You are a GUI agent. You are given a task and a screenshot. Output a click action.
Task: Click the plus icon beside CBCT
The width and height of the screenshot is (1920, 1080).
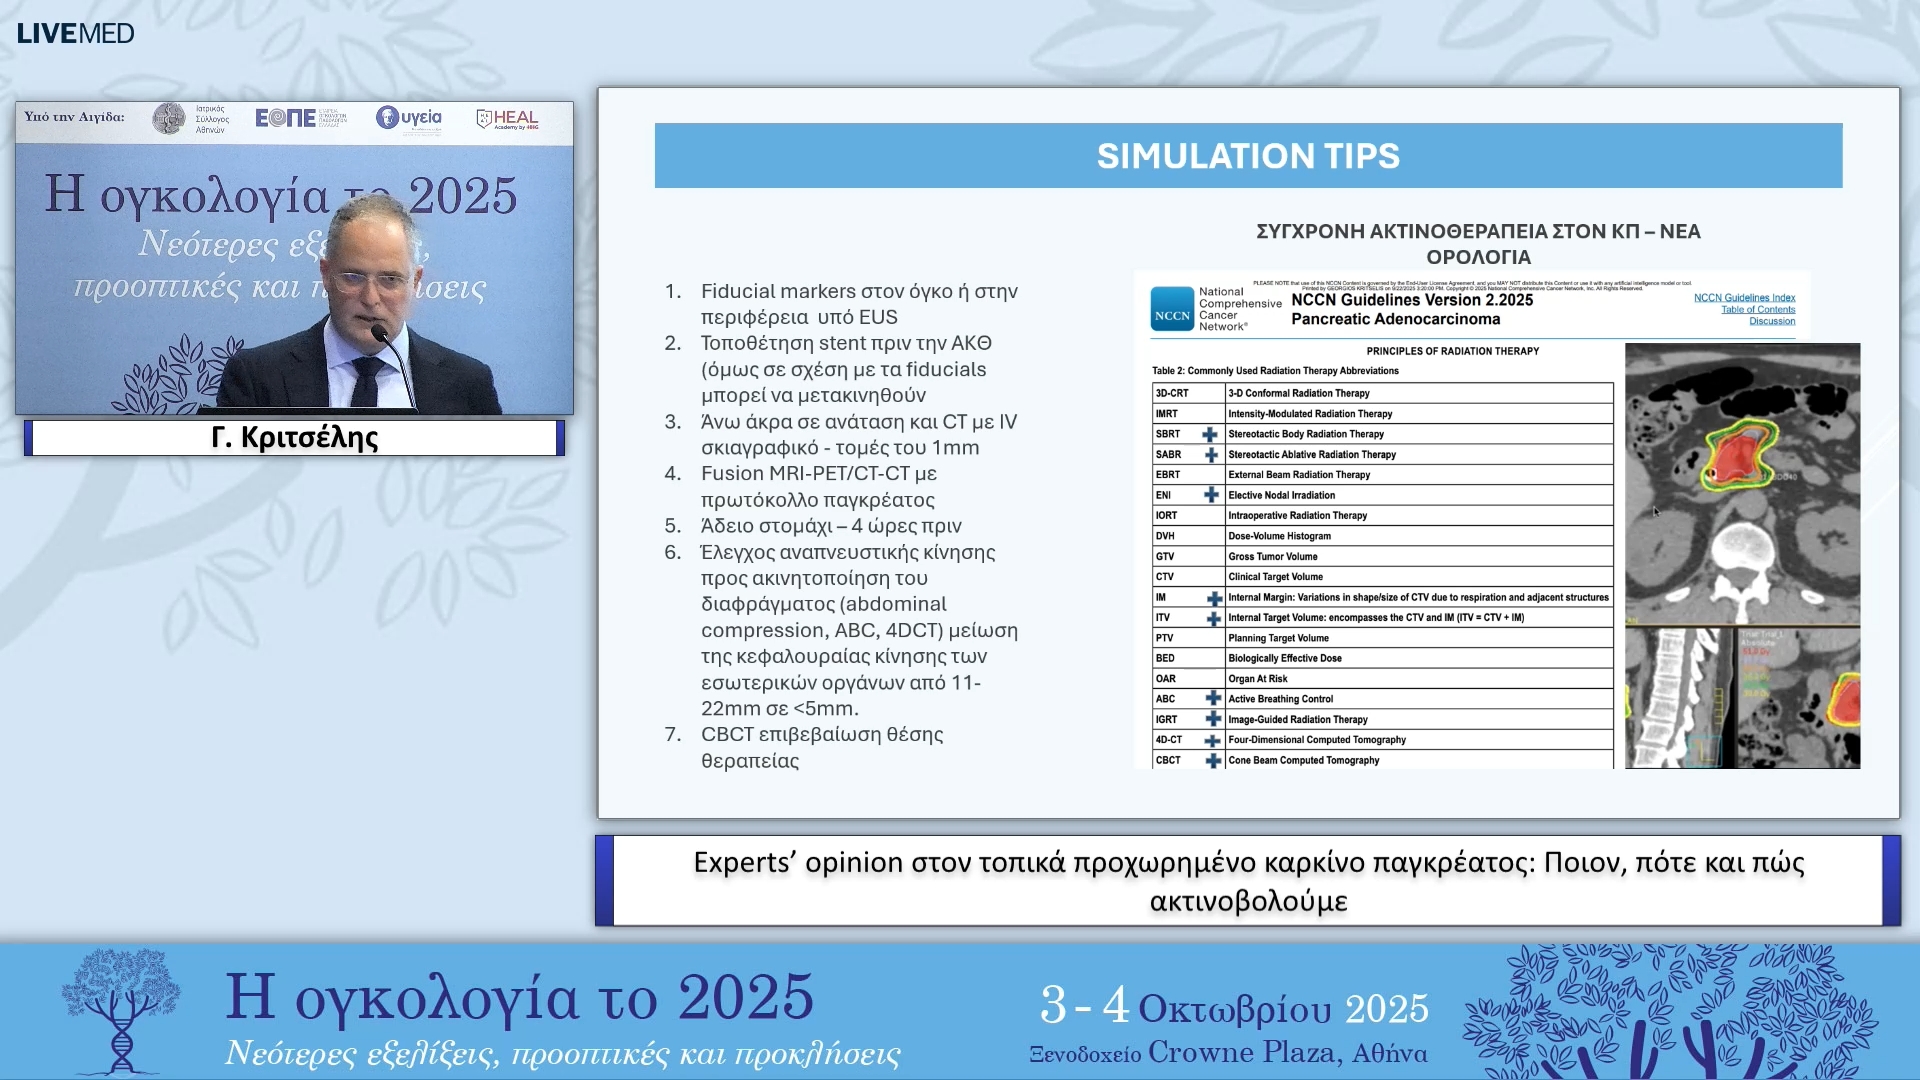click(x=1213, y=759)
